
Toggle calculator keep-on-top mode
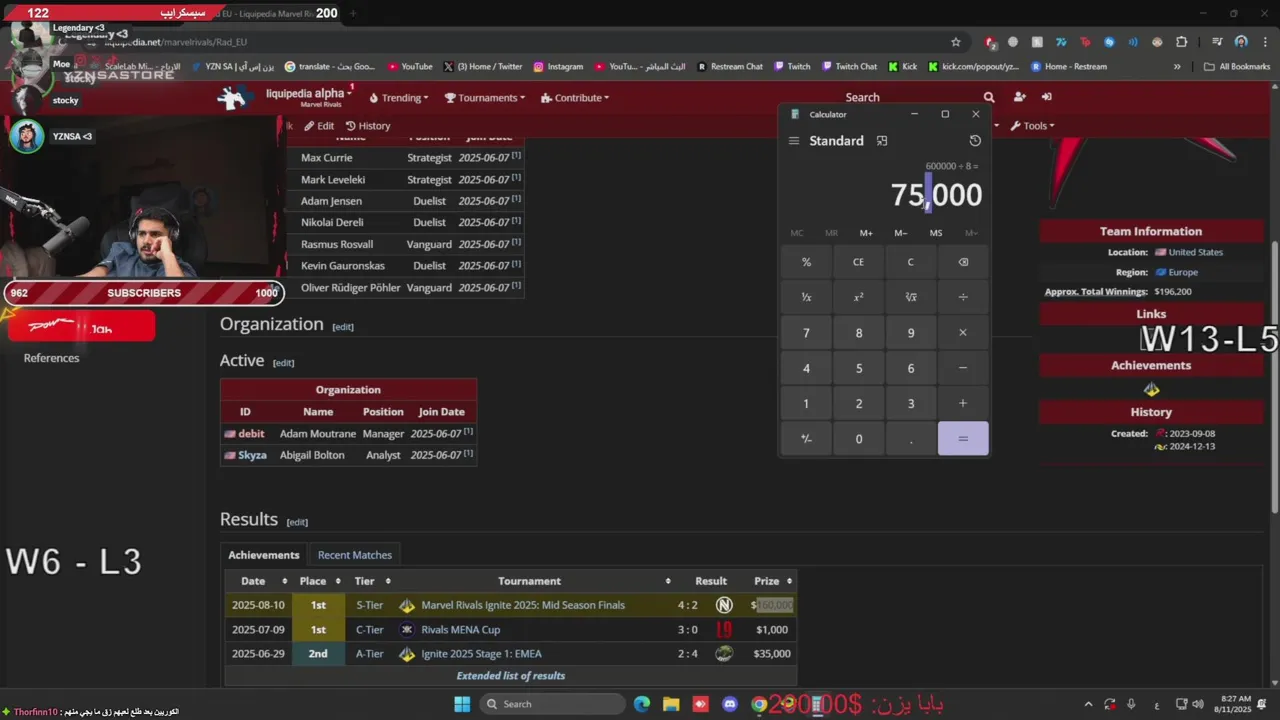tap(882, 141)
